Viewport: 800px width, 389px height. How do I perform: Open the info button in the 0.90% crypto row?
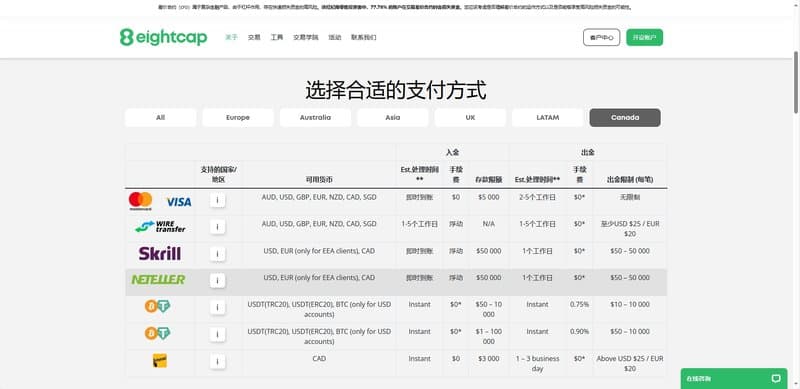pyautogui.click(x=217, y=334)
